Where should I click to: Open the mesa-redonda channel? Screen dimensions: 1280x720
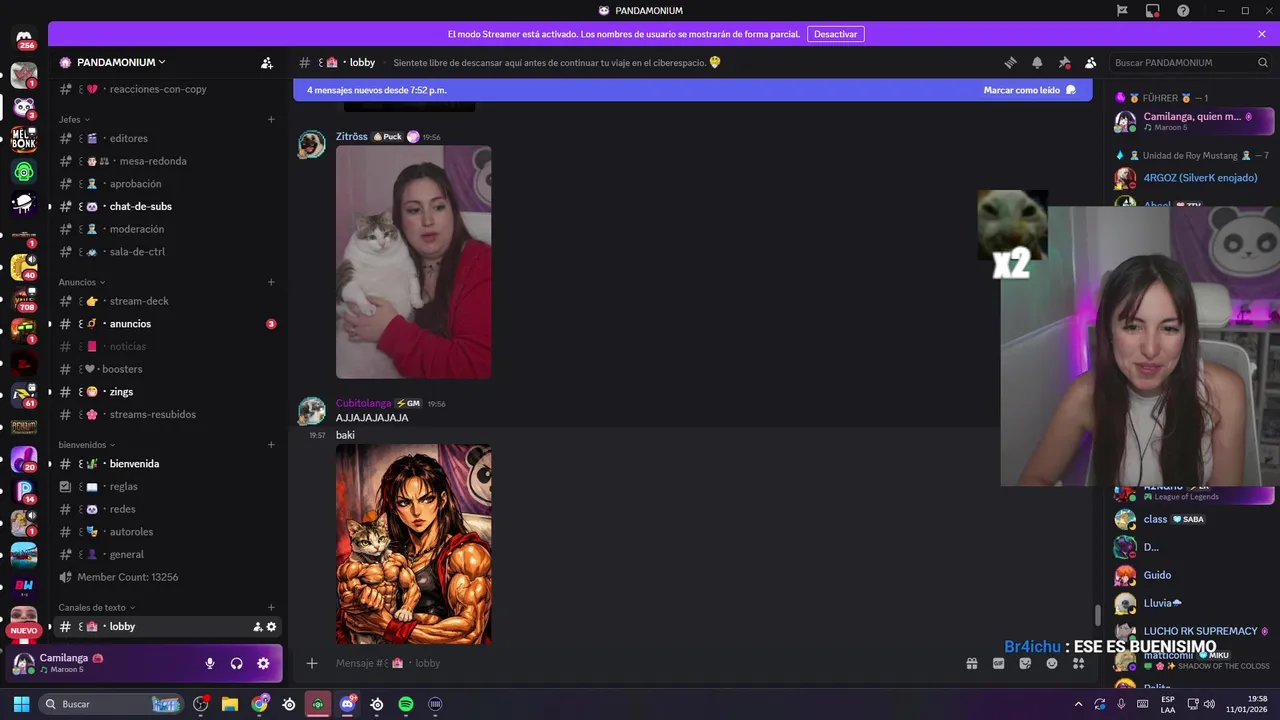pos(168,161)
